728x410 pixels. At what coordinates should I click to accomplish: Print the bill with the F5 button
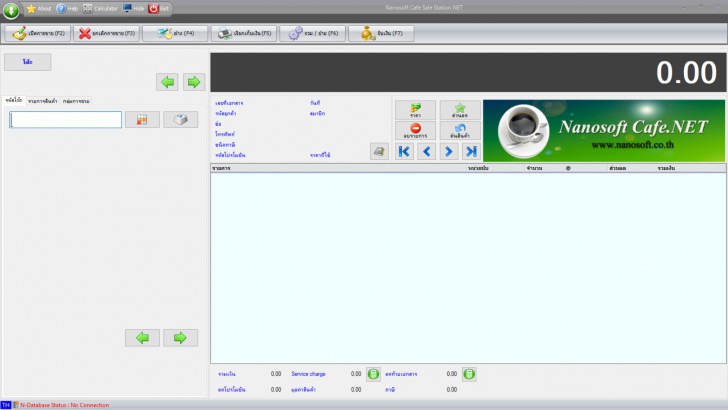pos(244,33)
